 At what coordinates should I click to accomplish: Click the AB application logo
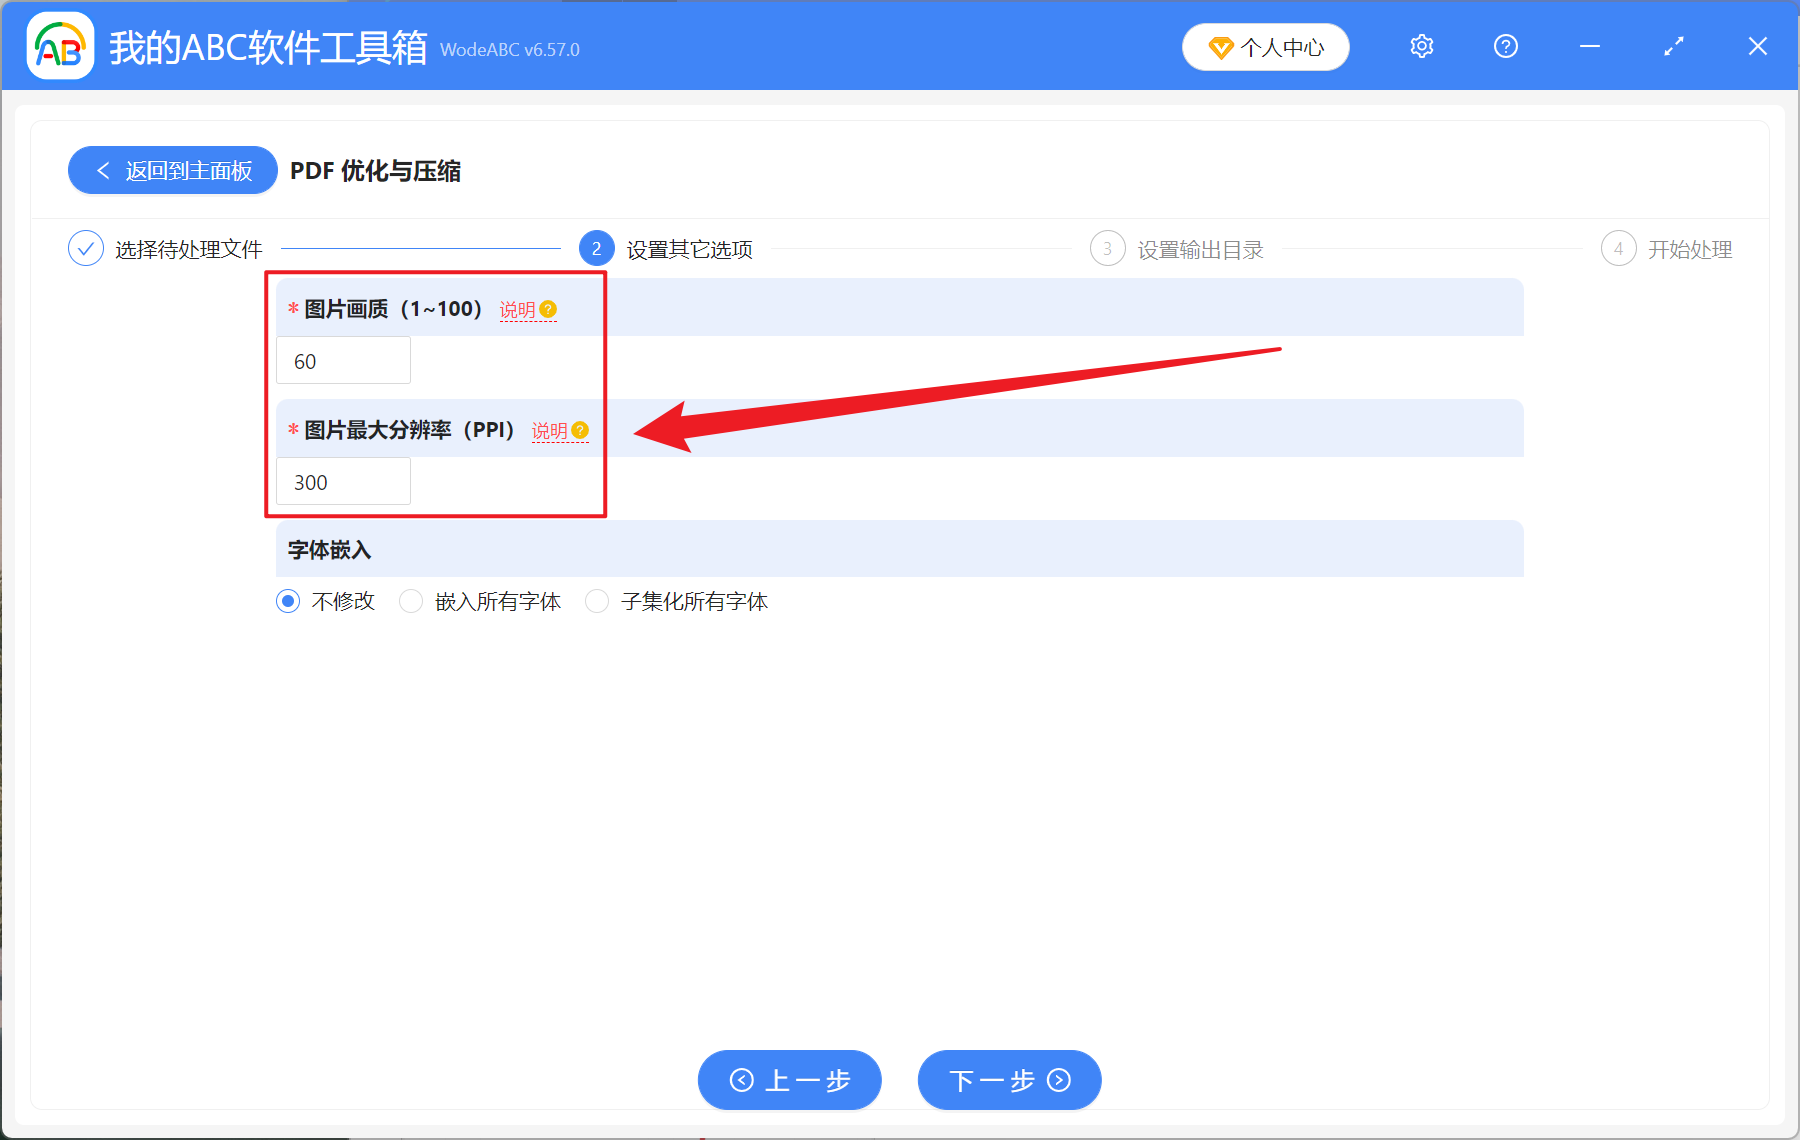[x=60, y=46]
